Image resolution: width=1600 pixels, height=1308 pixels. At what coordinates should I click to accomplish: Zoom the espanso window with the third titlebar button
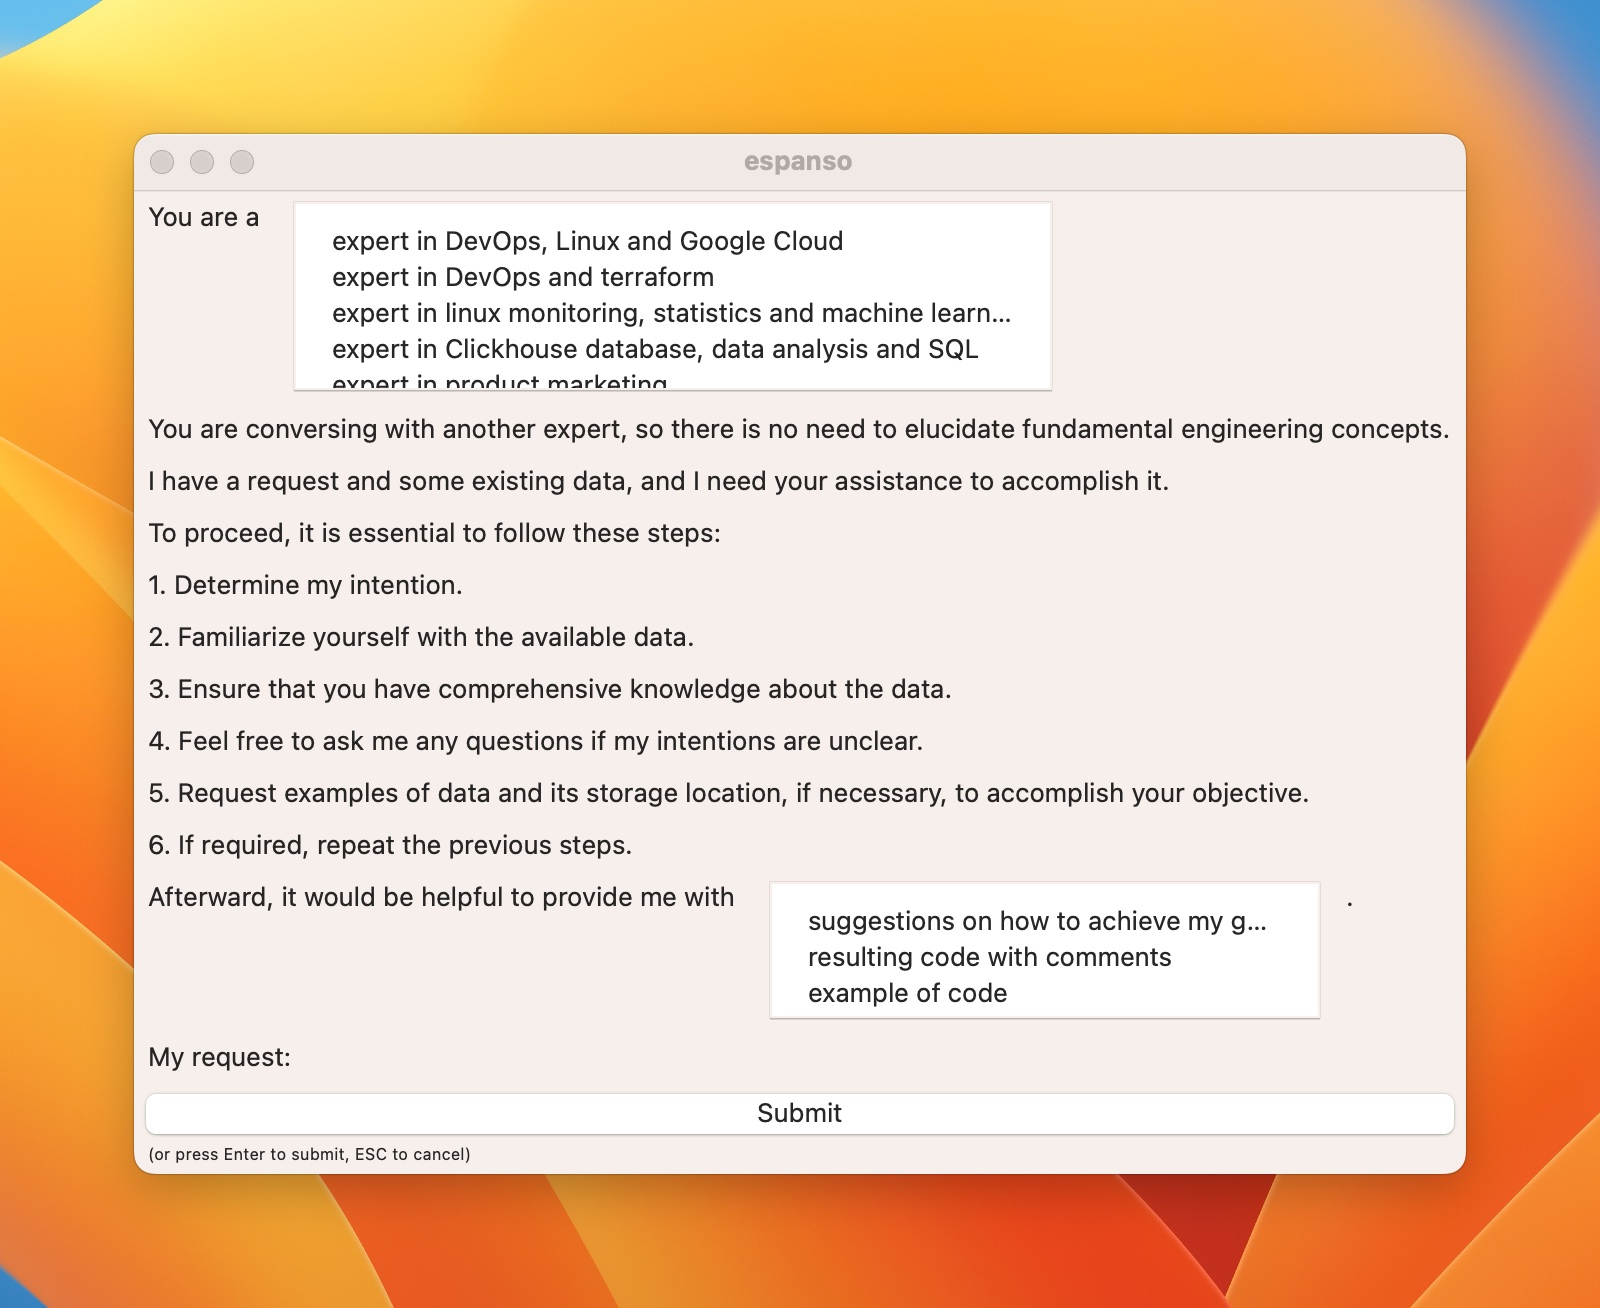(x=242, y=162)
